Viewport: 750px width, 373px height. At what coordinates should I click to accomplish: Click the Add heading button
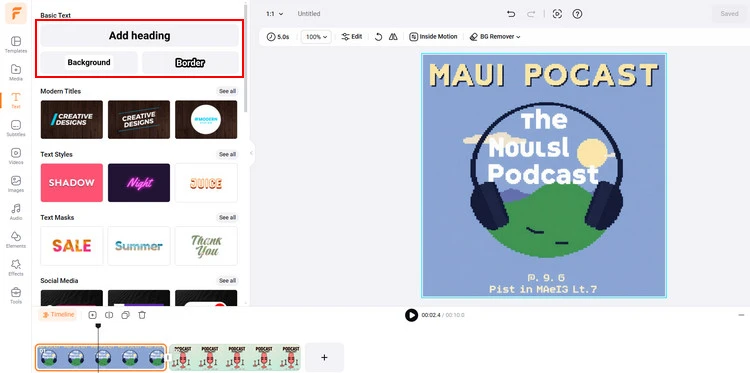click(x=139, y=36)
